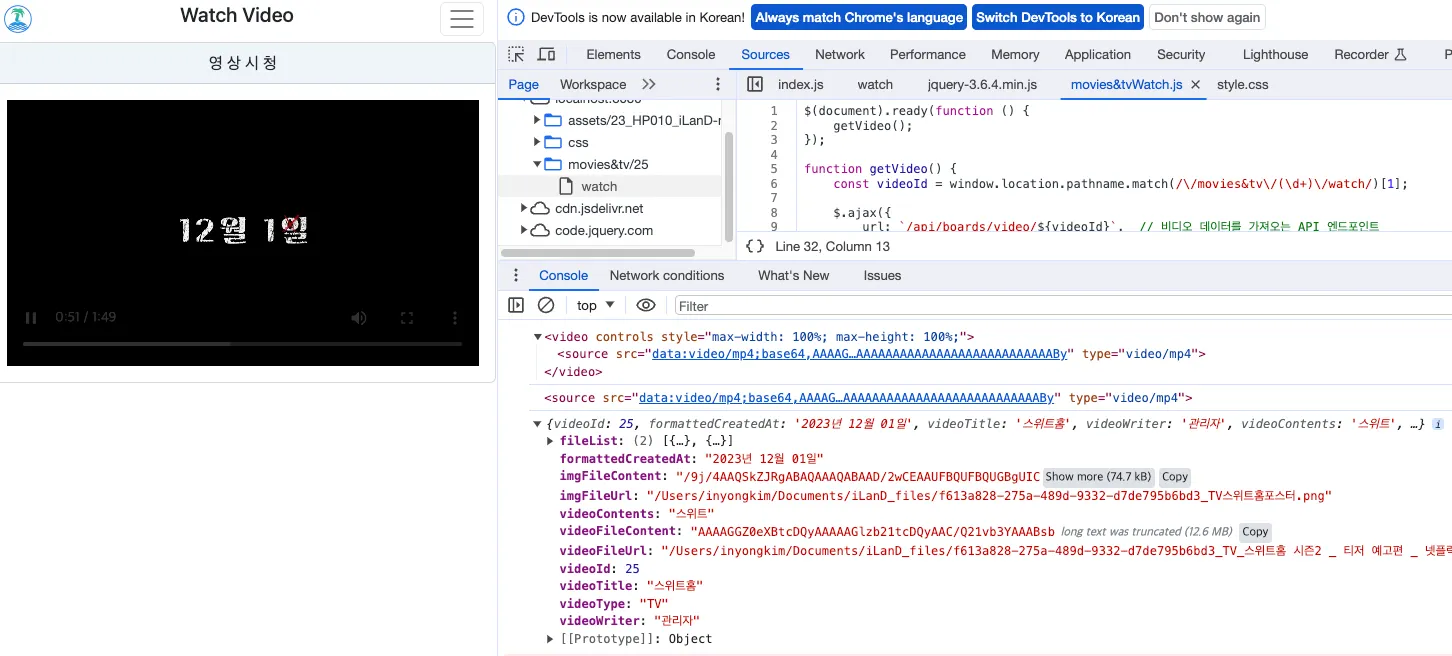Open the top JavaScript context dropdown
1452x656 pixels.
[x=596, y=305]
